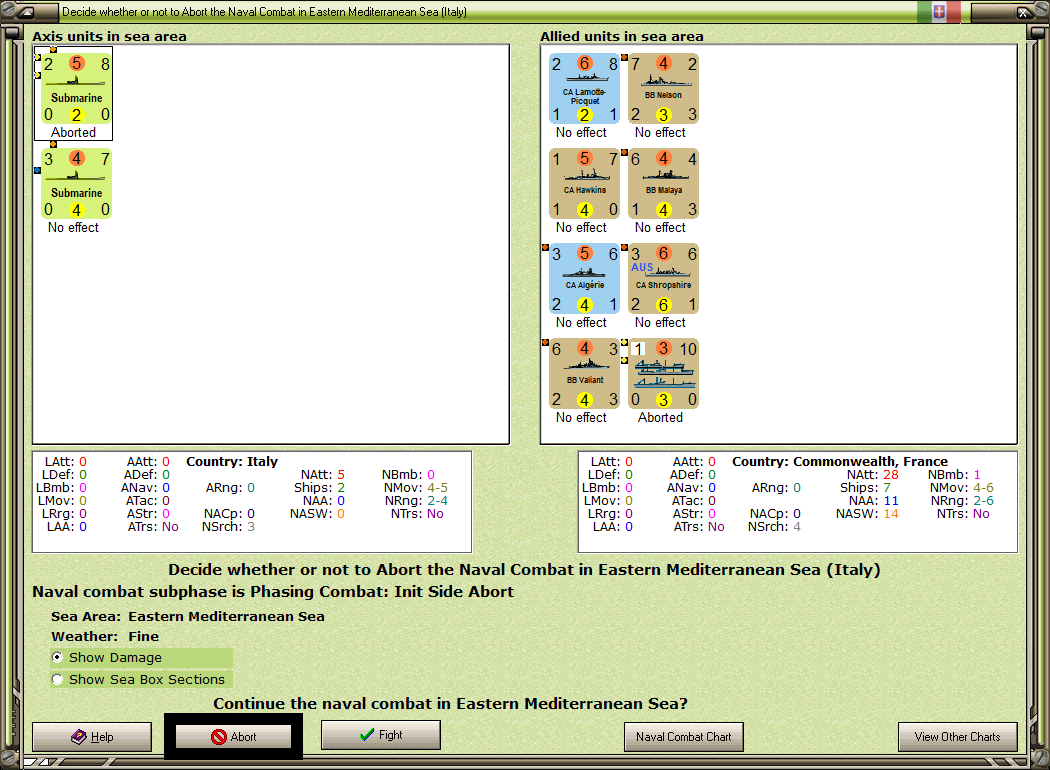Pick the CA Lamotte-Picquet ship counter
The height and width of the screenshot is (770, 1050).
click(x=584, y=88)
